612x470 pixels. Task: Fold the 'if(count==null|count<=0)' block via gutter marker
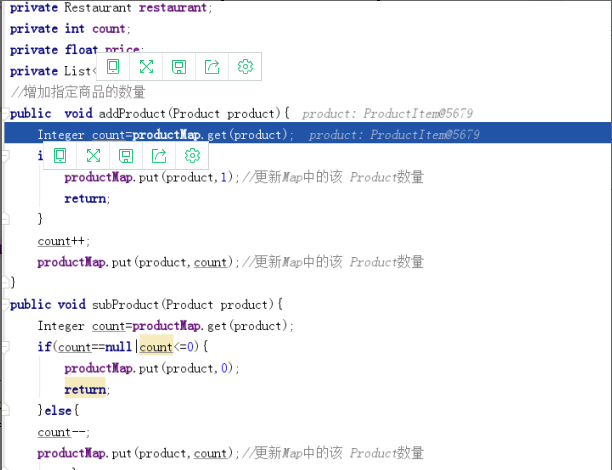(x=5, y=347)
